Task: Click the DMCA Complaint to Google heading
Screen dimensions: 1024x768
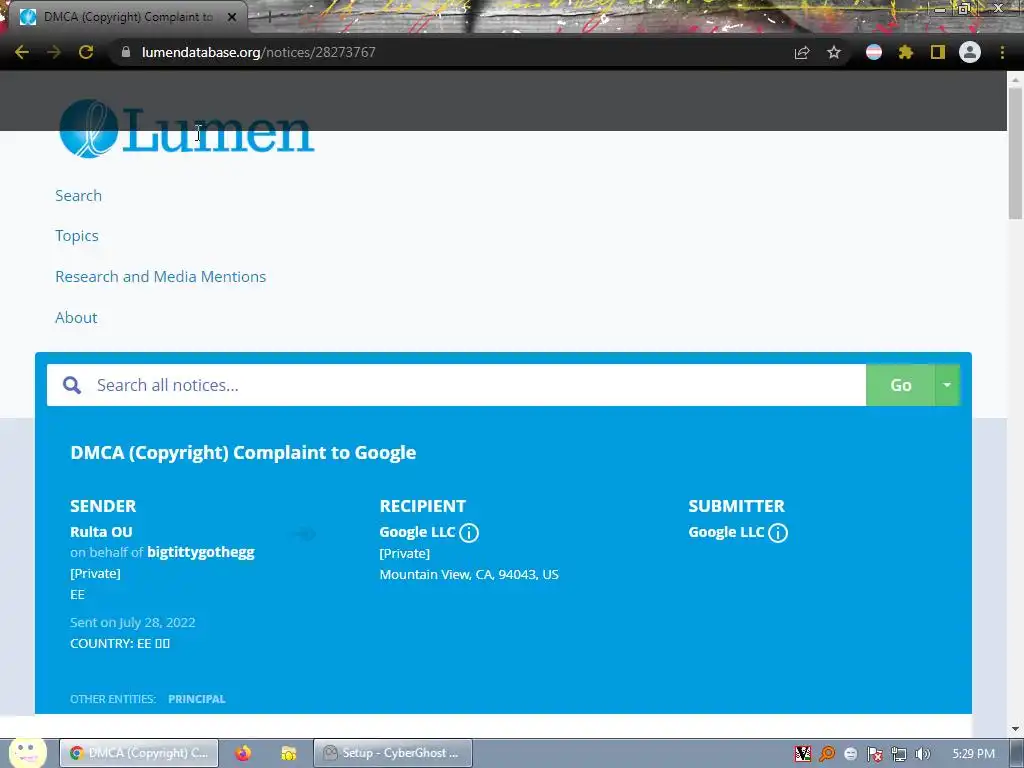Action: tap(243, 453)
